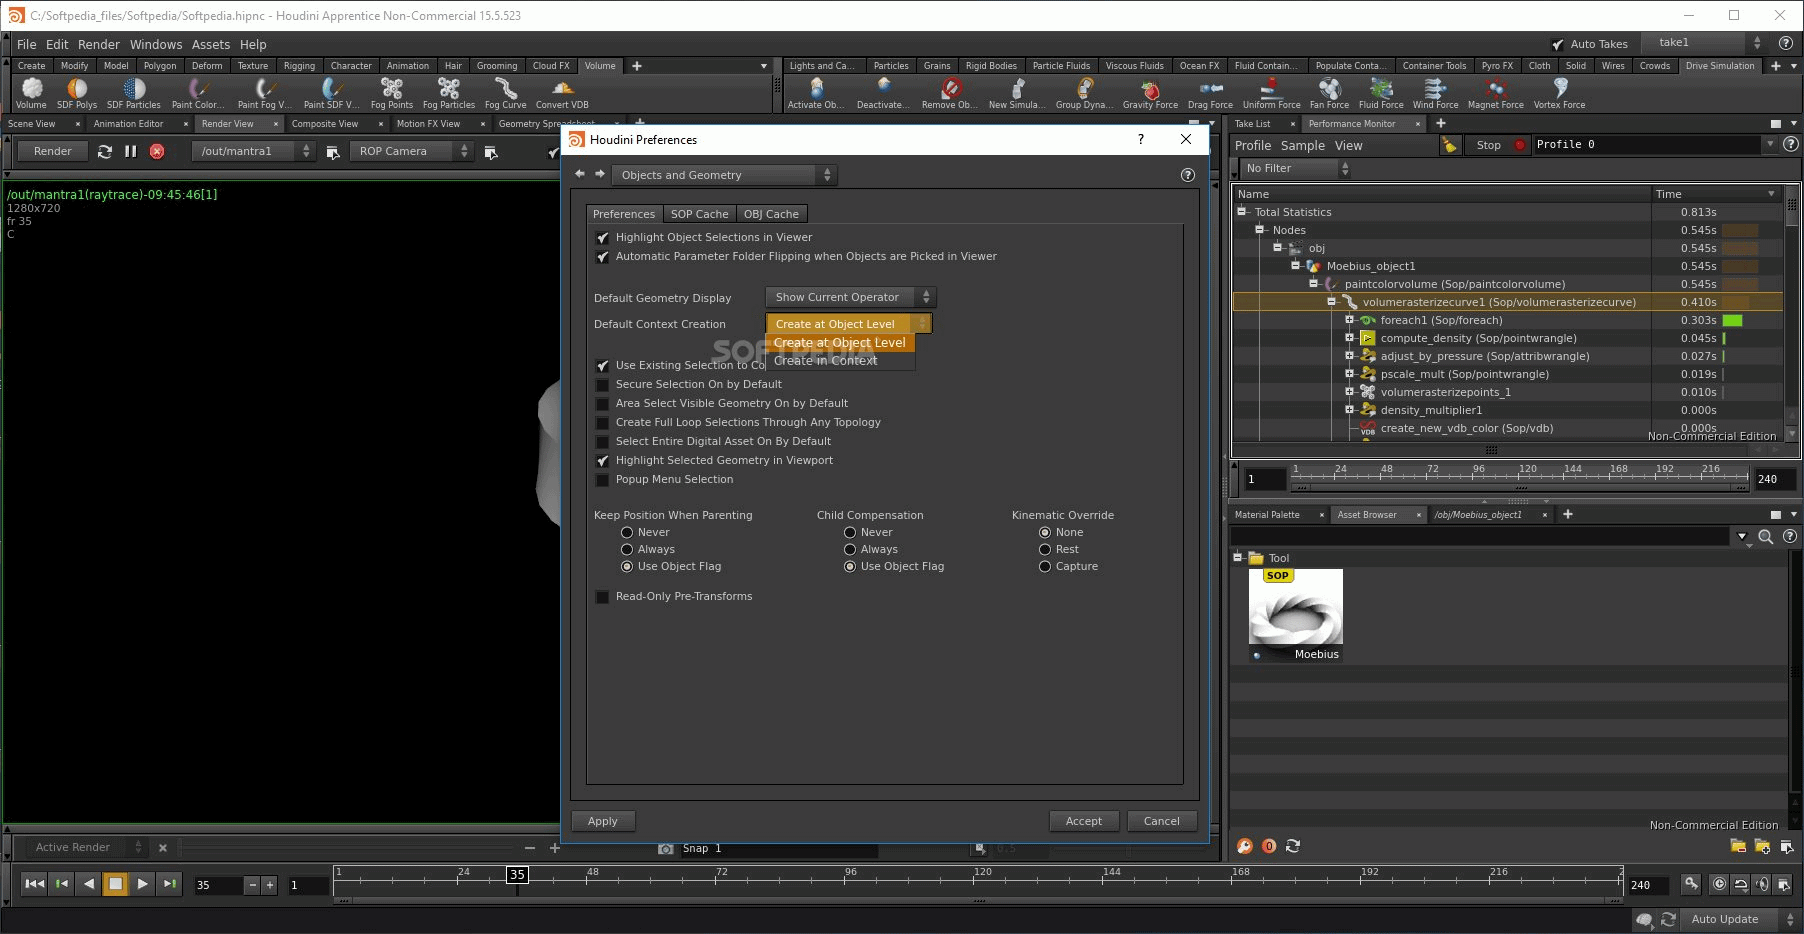
Task: Select Always under Child Compensation
Action: click(850, 550)
